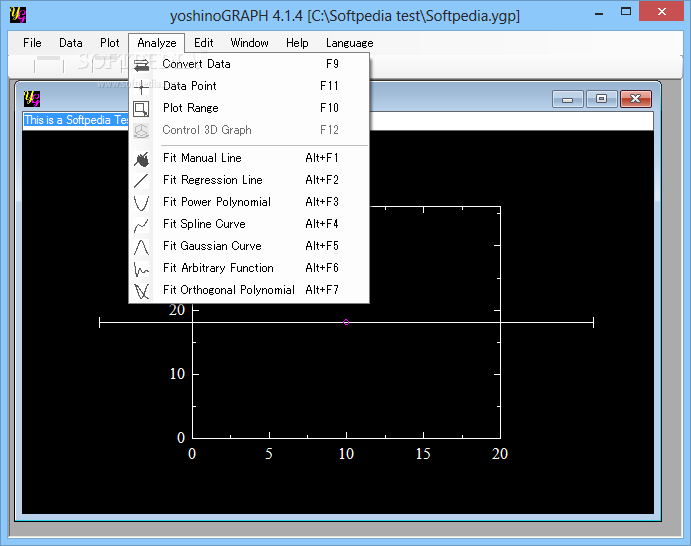This screenshot has height=546, width=691.
Task: Choose Fit Arbitrary Function entry
Action: [x=249, y=268]
